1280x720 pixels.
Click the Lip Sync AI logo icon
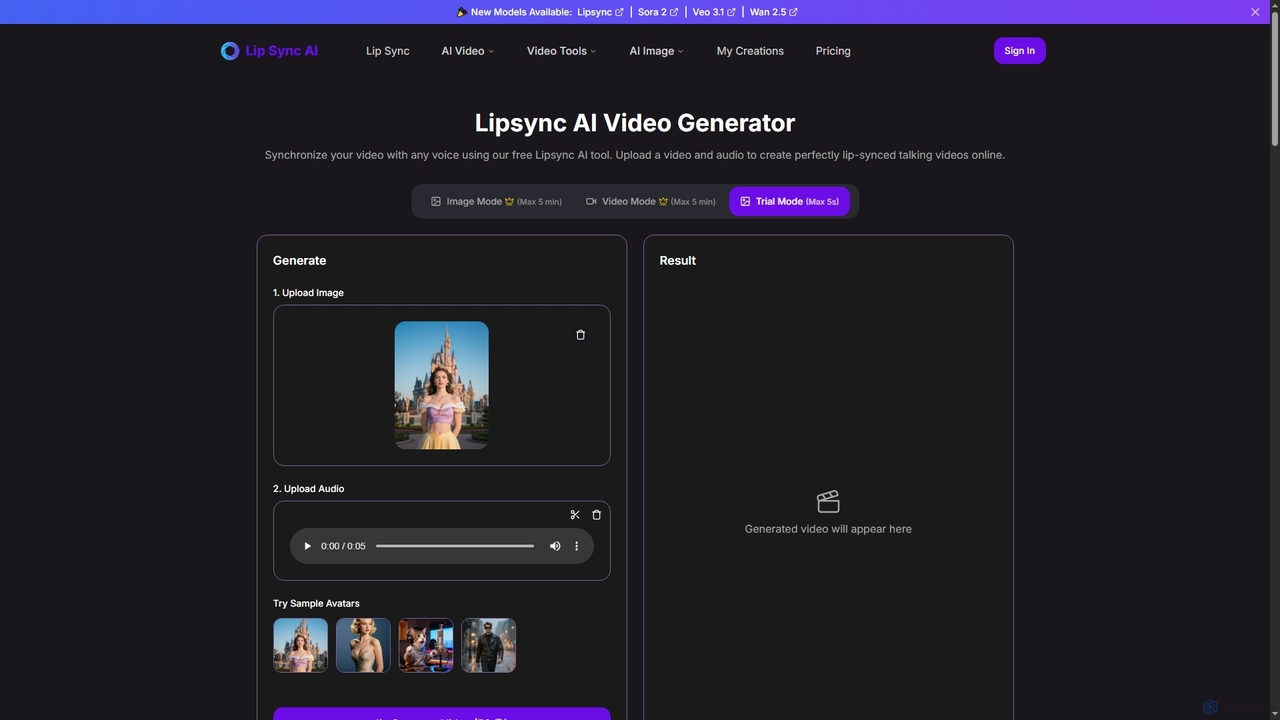(x=230, y=51)
